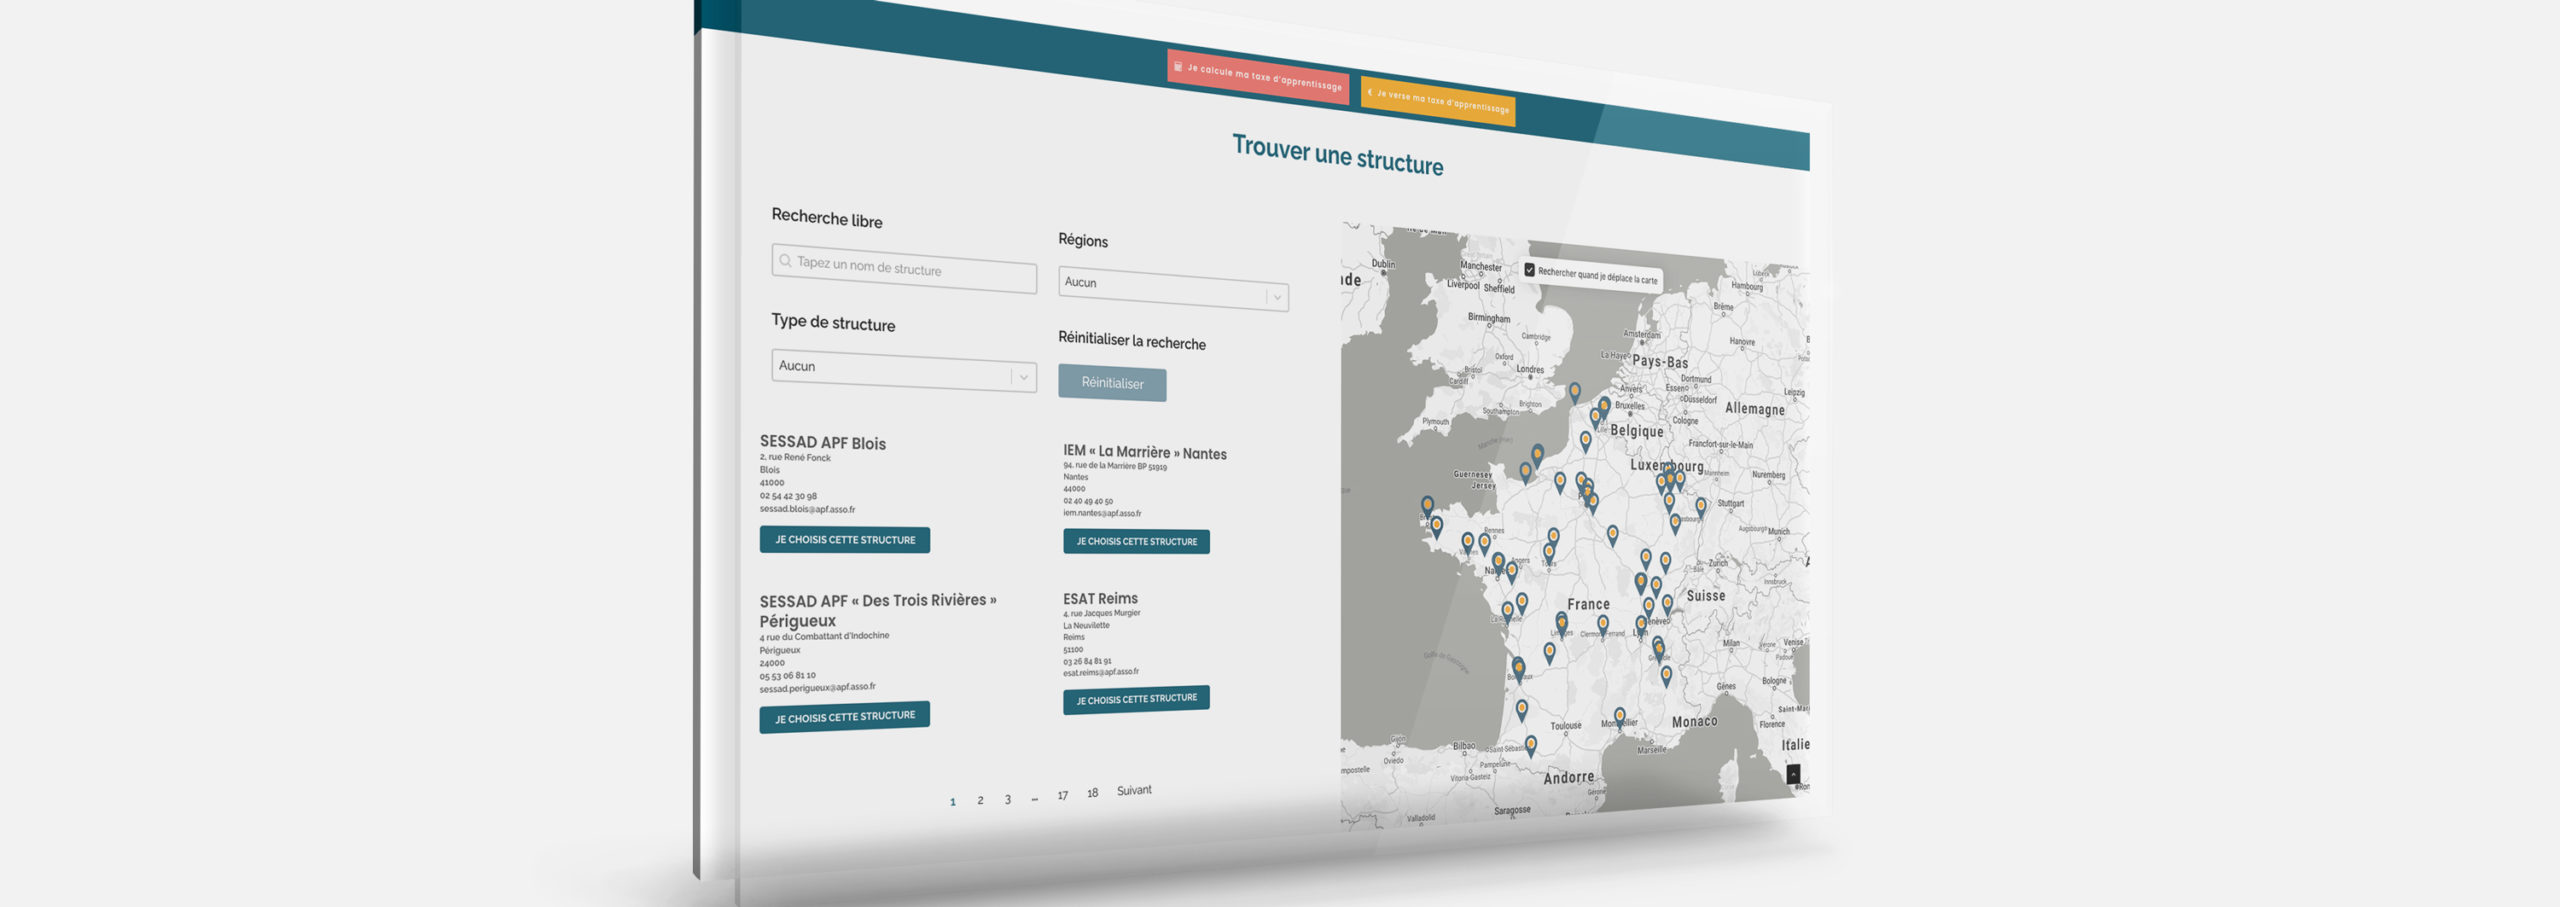This screenshot has height=907, width=2560.
Task: Click the calculator icon on red button
Action: pyautogui.click(x=1178, y=67)
